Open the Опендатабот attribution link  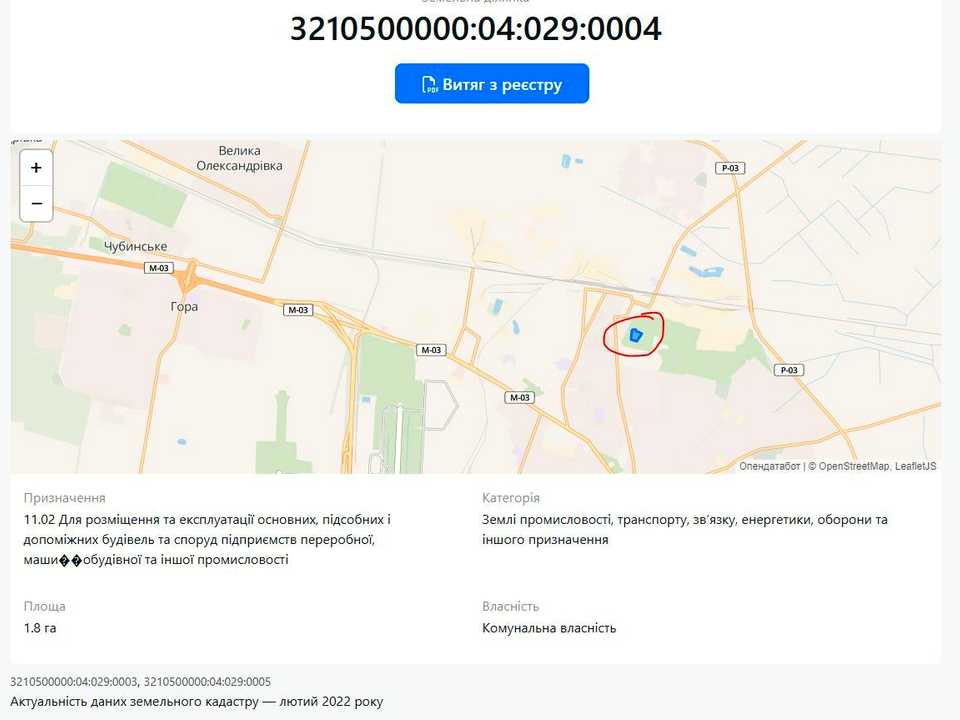pyautogui.click(x=769, y=466)
